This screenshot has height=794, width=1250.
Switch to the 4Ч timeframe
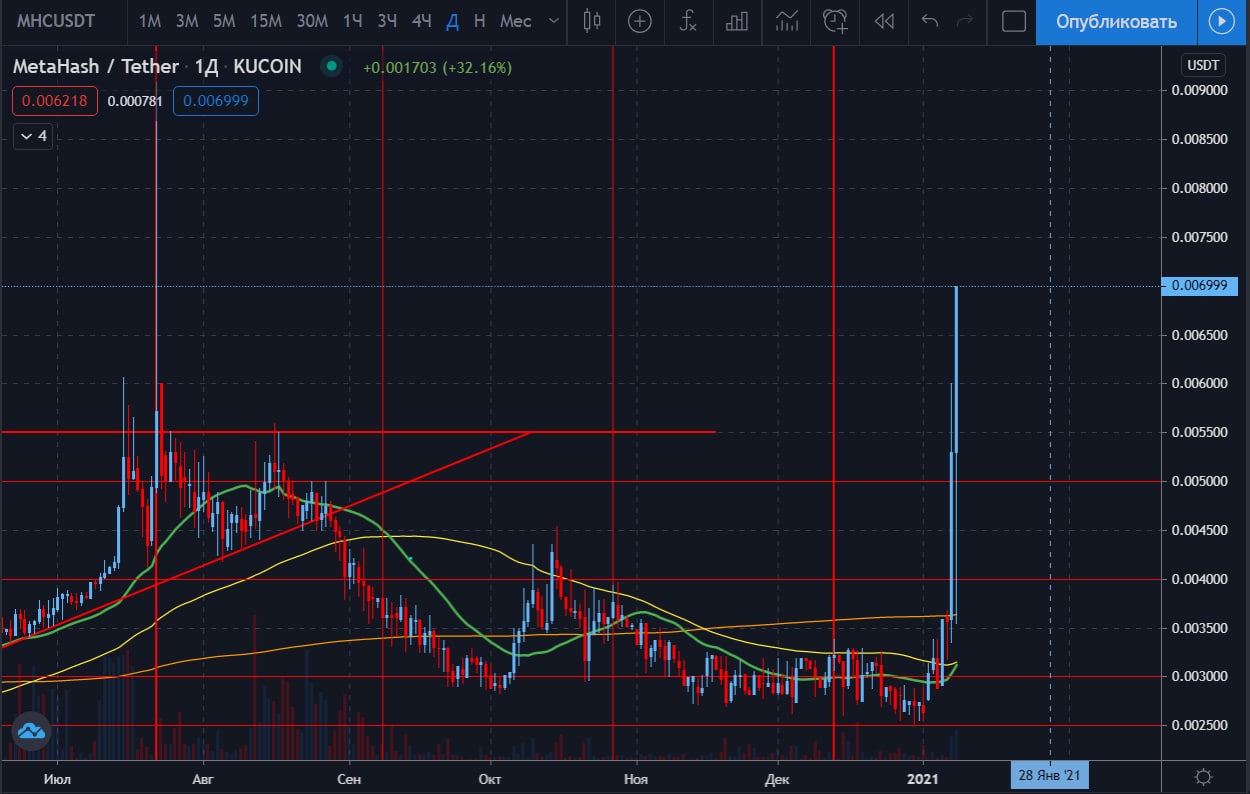(x=422, y=21)
